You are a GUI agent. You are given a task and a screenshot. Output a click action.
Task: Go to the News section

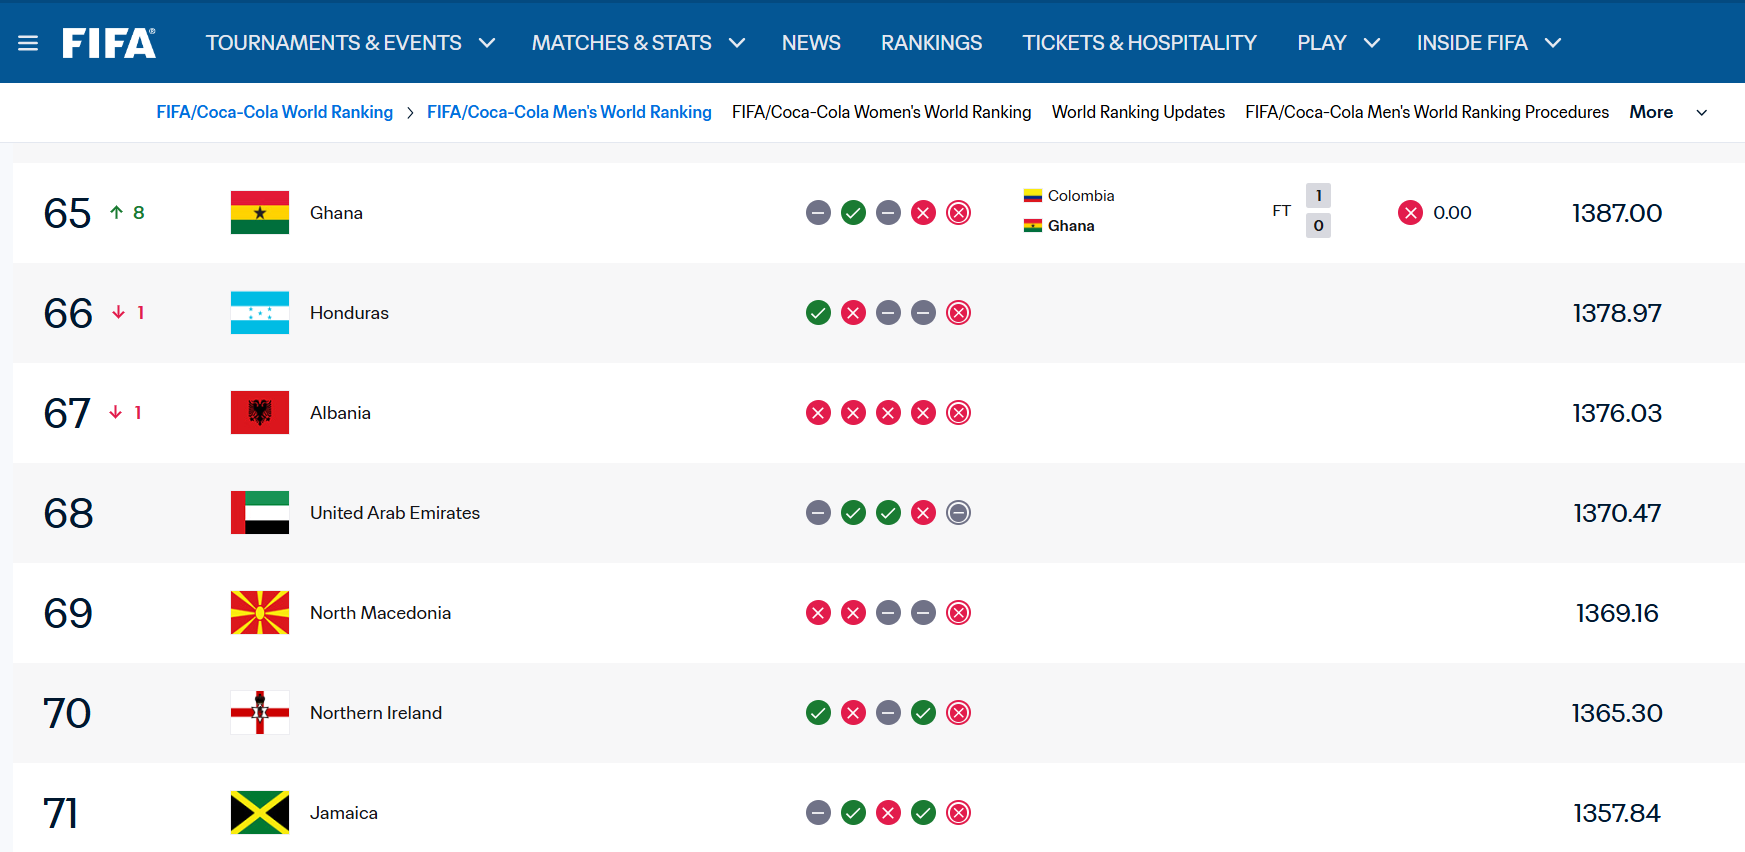coord(811,43)
